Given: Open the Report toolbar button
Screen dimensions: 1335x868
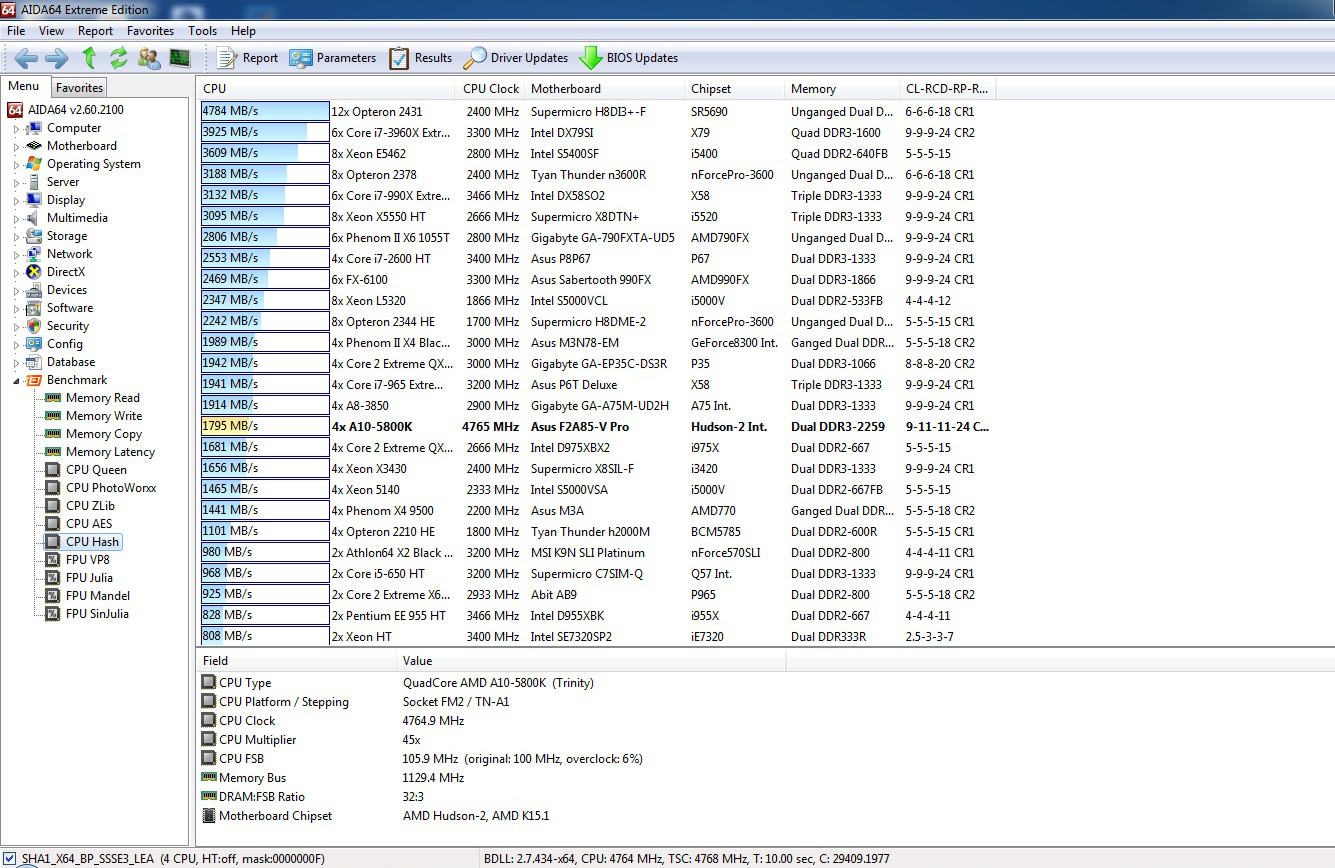Looking at the screenshot, I should pos(247,58).
